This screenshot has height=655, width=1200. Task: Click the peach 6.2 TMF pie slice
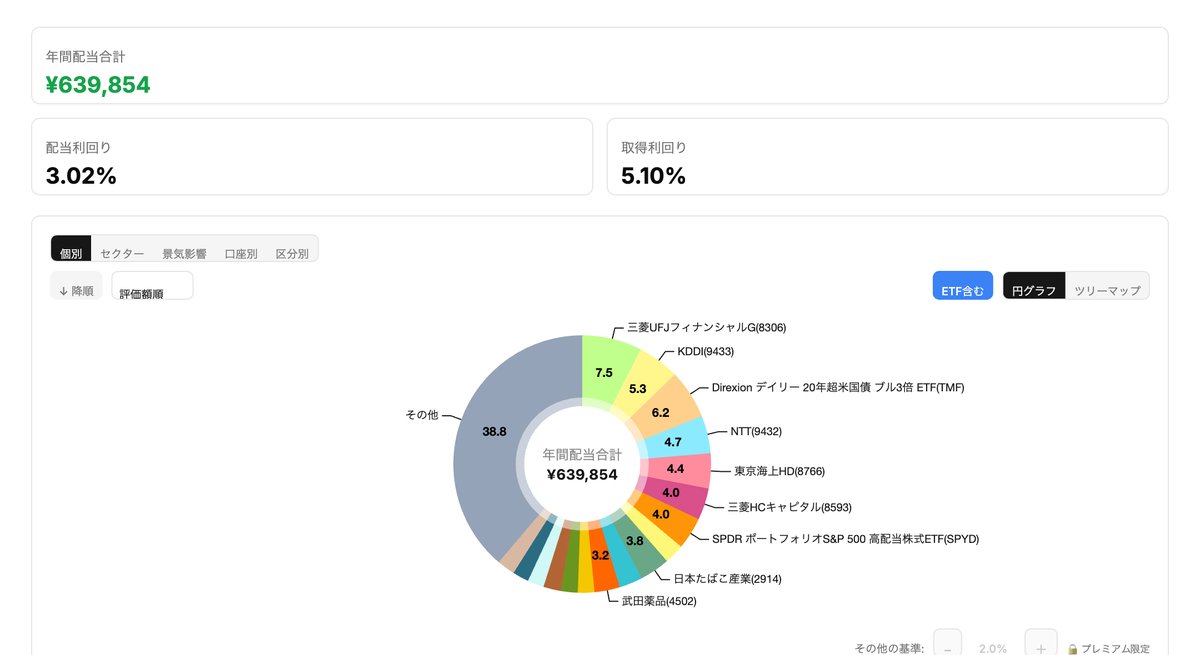tap(660, 411)
